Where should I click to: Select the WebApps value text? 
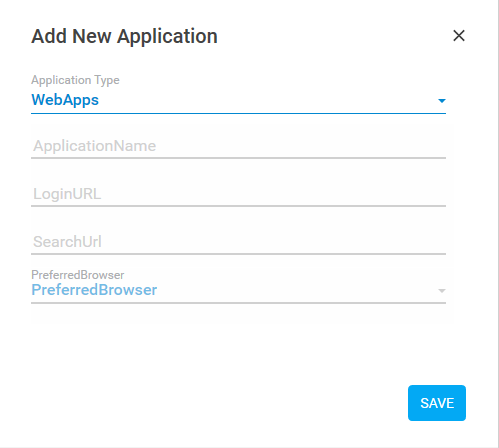(65, 100)
